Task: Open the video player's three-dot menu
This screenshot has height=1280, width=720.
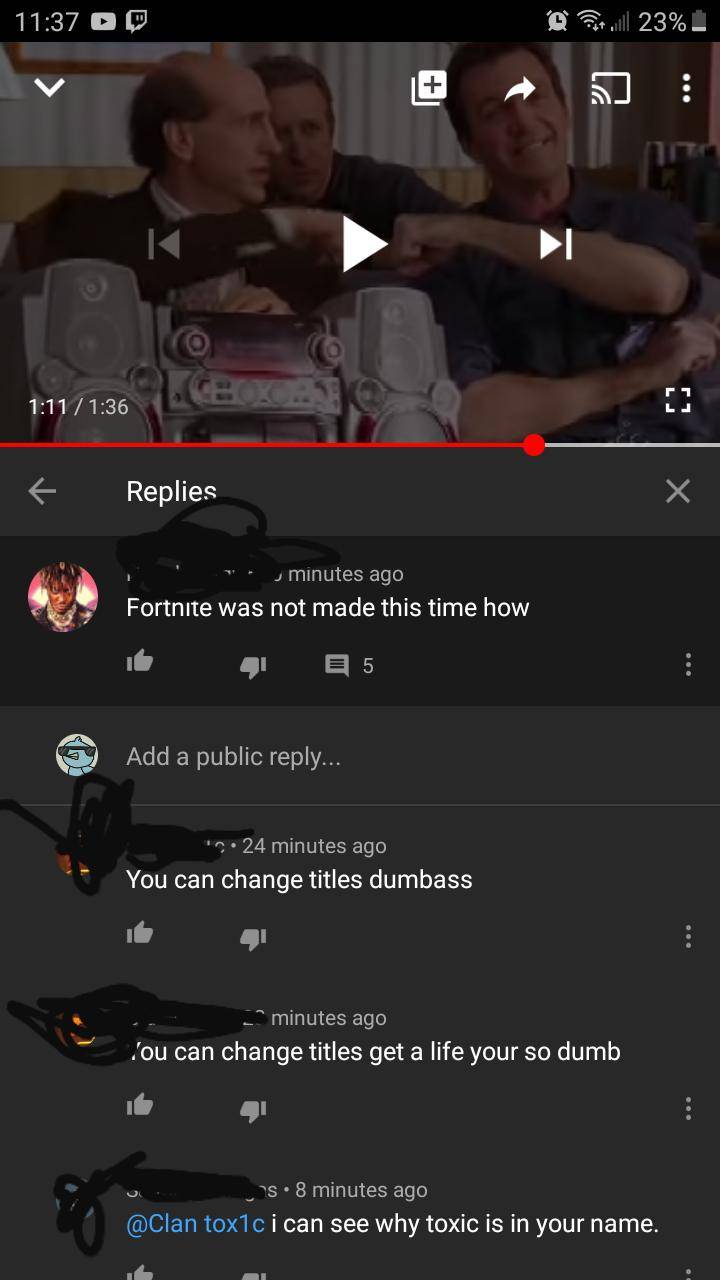Action: (686, 89)
